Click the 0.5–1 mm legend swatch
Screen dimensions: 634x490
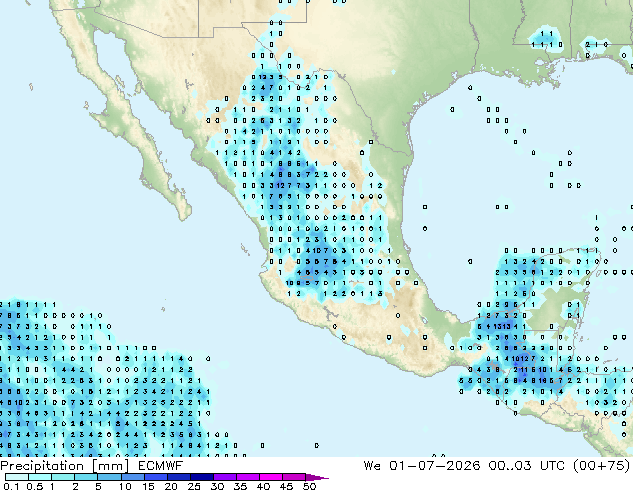pos(40,477)
